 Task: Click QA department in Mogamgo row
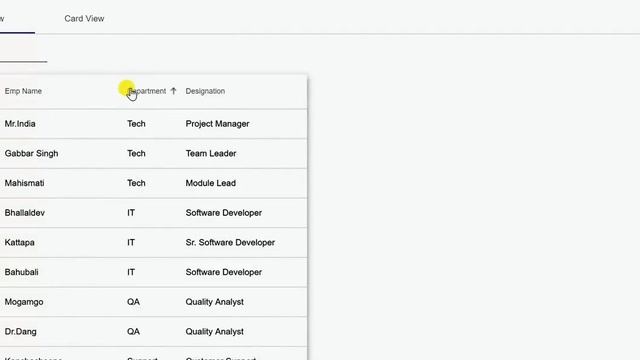point(133,302)
